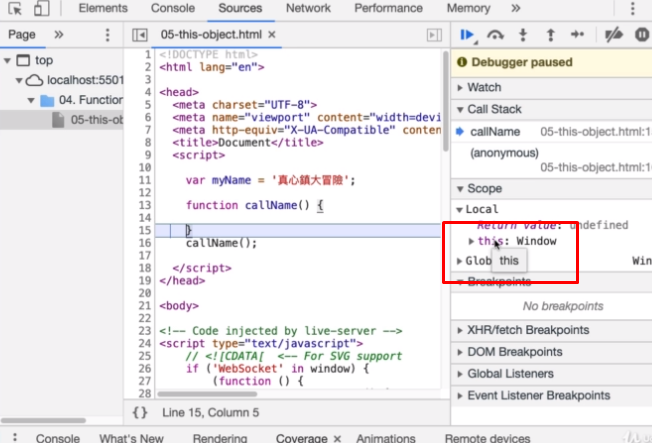Select the Page navigator tab

(x=22, y=35)
